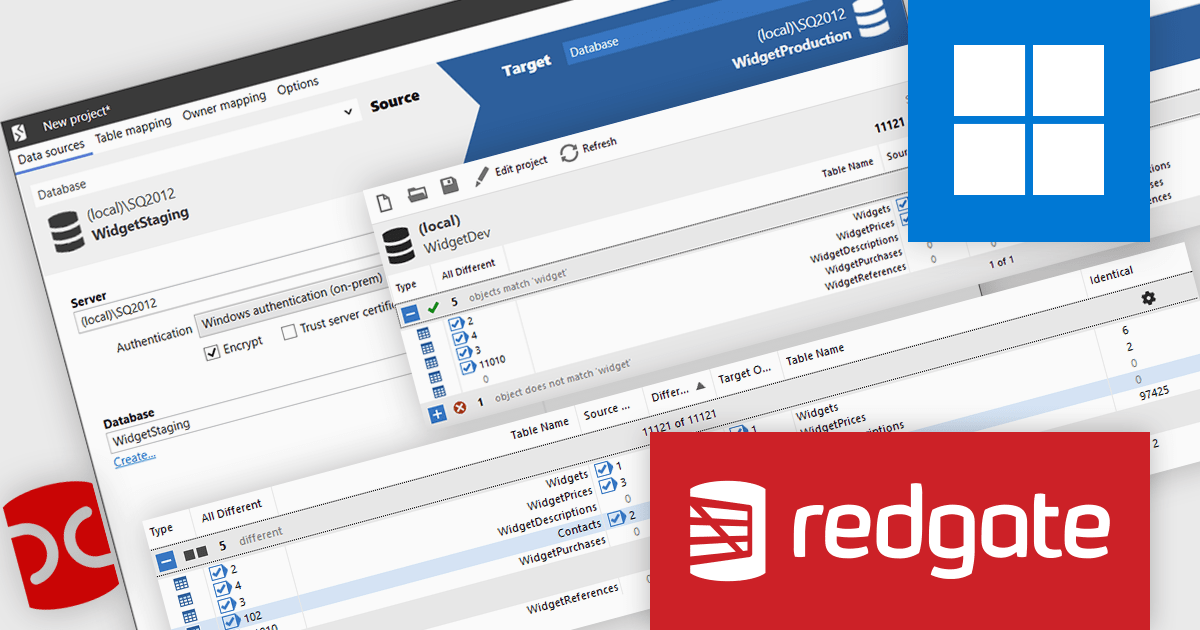Click the WidgetDev database icon
Screen dimensions: 1200x630
click(x=398, y=245)
